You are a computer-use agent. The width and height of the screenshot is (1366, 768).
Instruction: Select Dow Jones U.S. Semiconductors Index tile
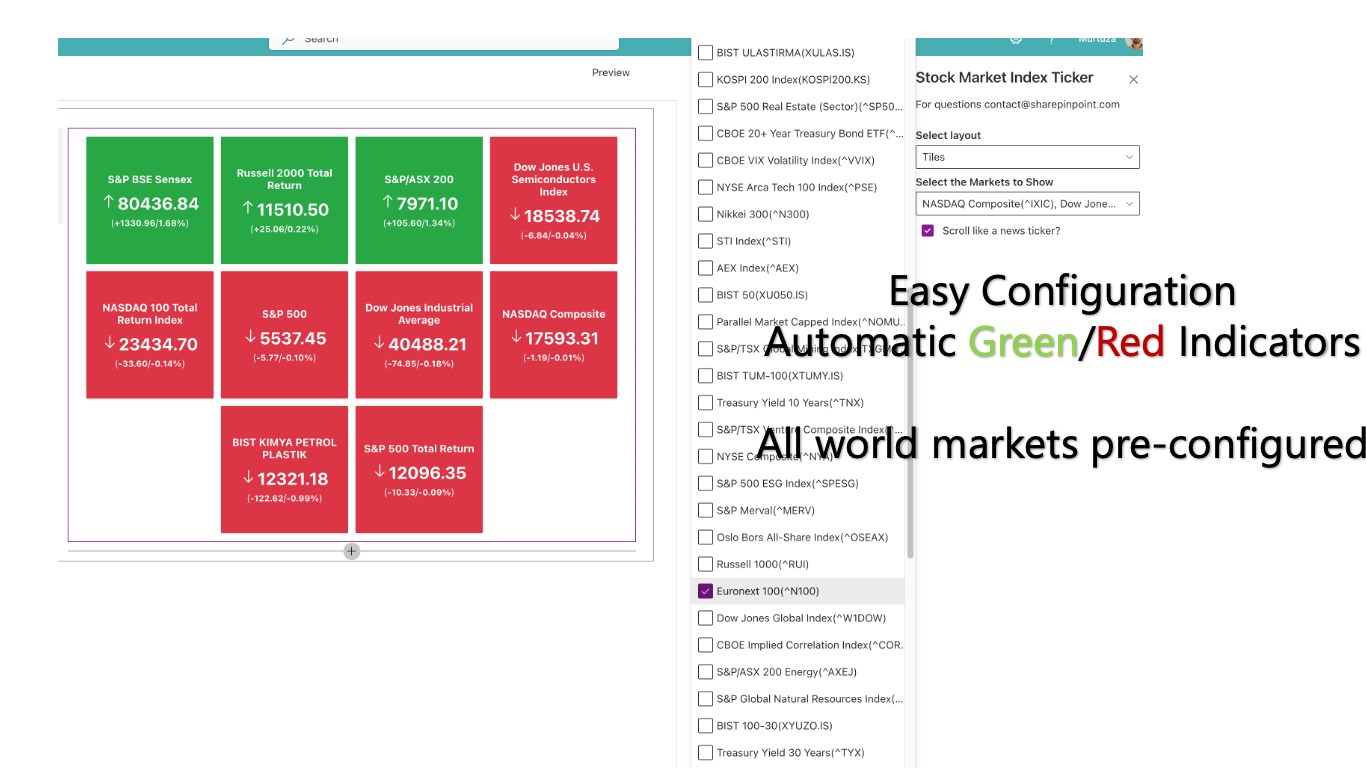click(x=553, y=200)
